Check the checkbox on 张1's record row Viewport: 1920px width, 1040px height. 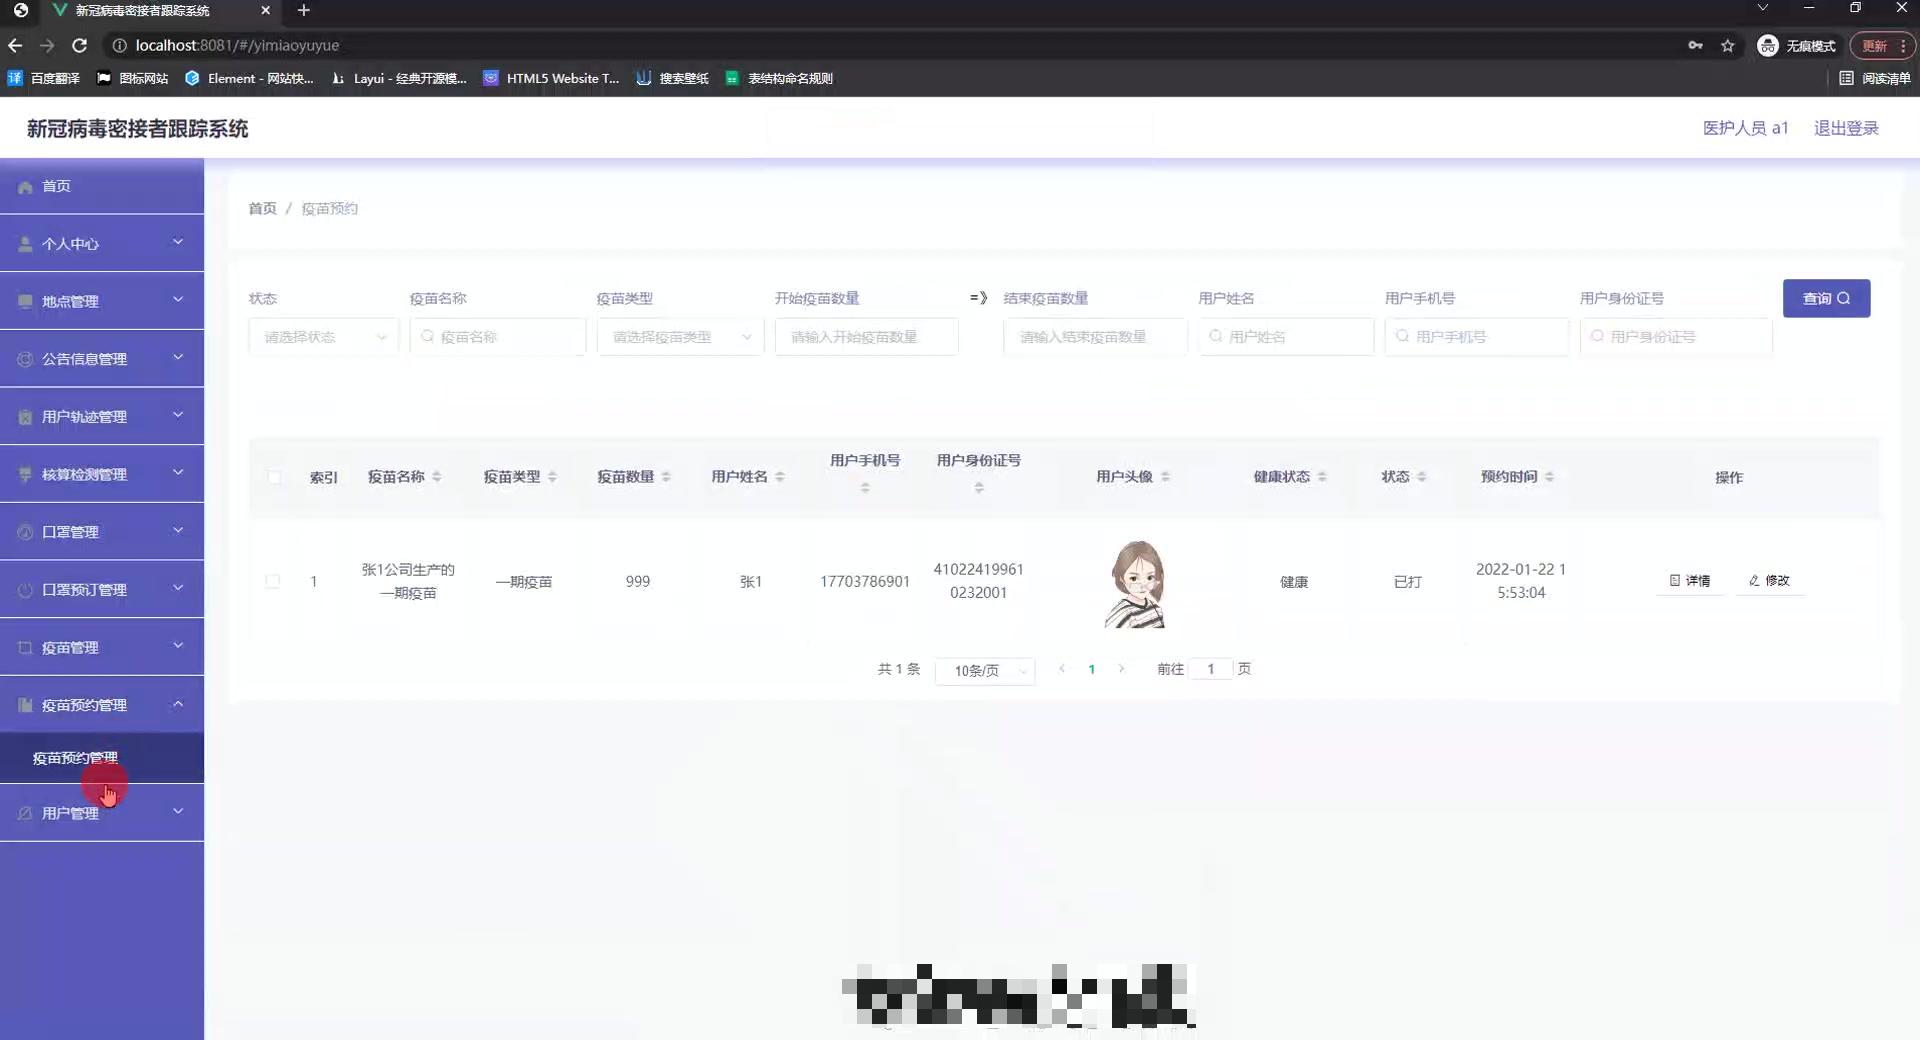(272, 581)
